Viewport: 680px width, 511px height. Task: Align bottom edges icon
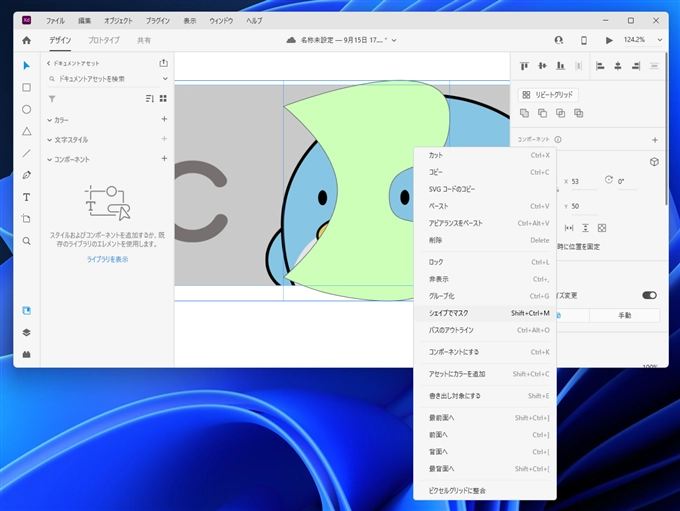560,66
